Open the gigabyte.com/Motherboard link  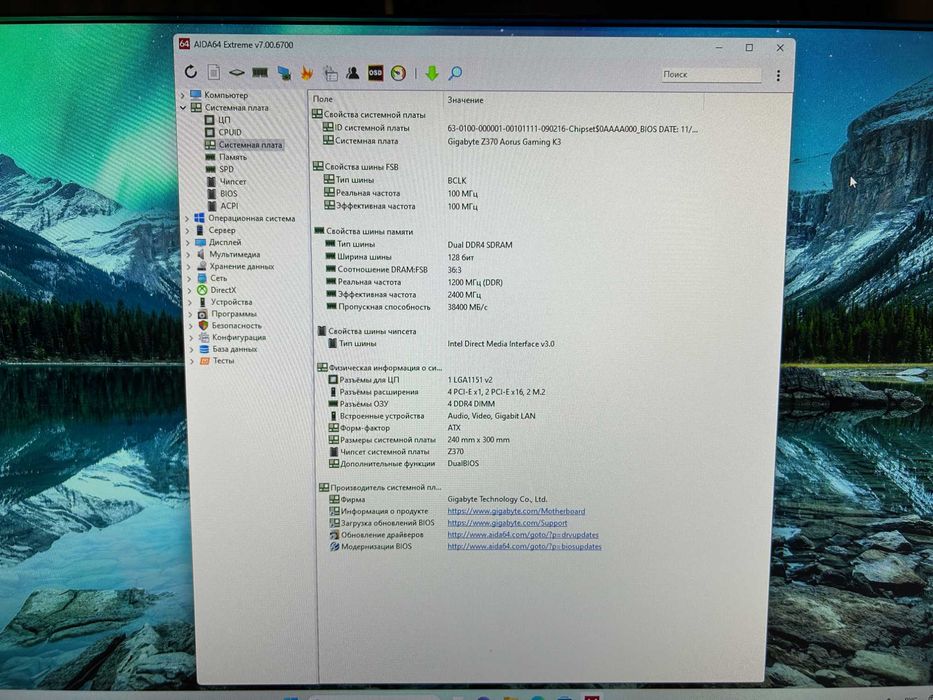point(516,511)
